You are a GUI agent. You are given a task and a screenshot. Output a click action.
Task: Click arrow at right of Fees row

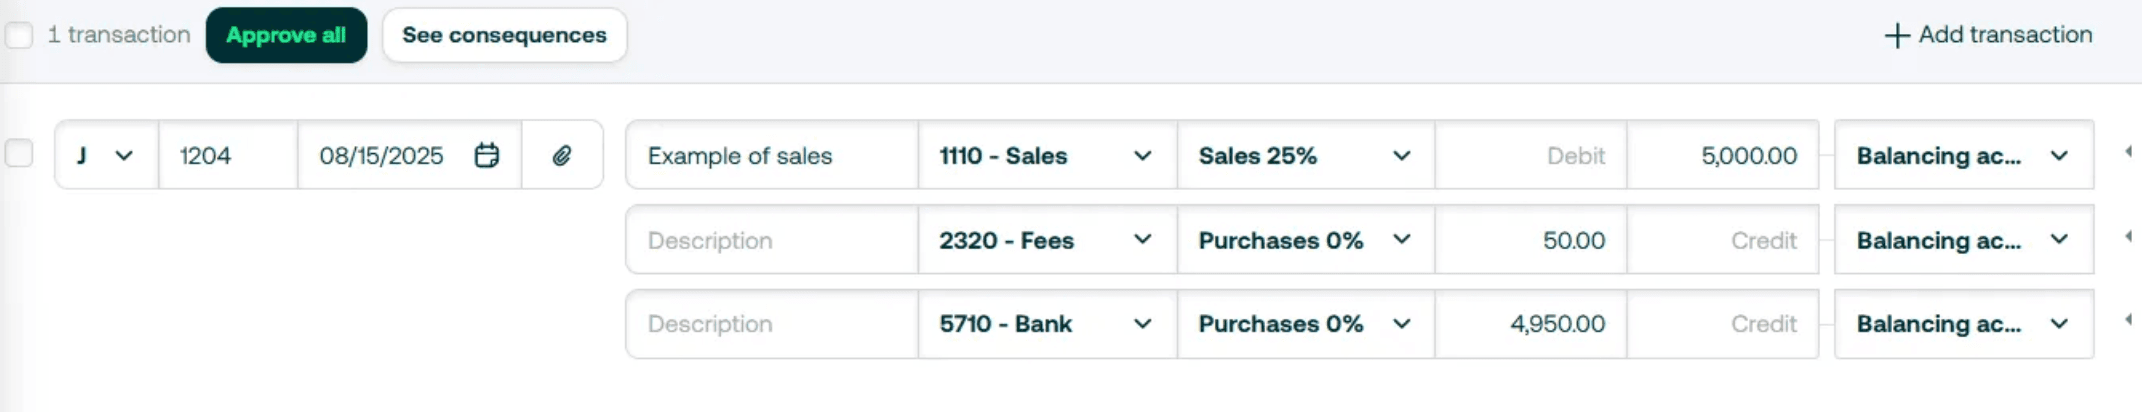pyautogui.click(x=2128, y=237)
